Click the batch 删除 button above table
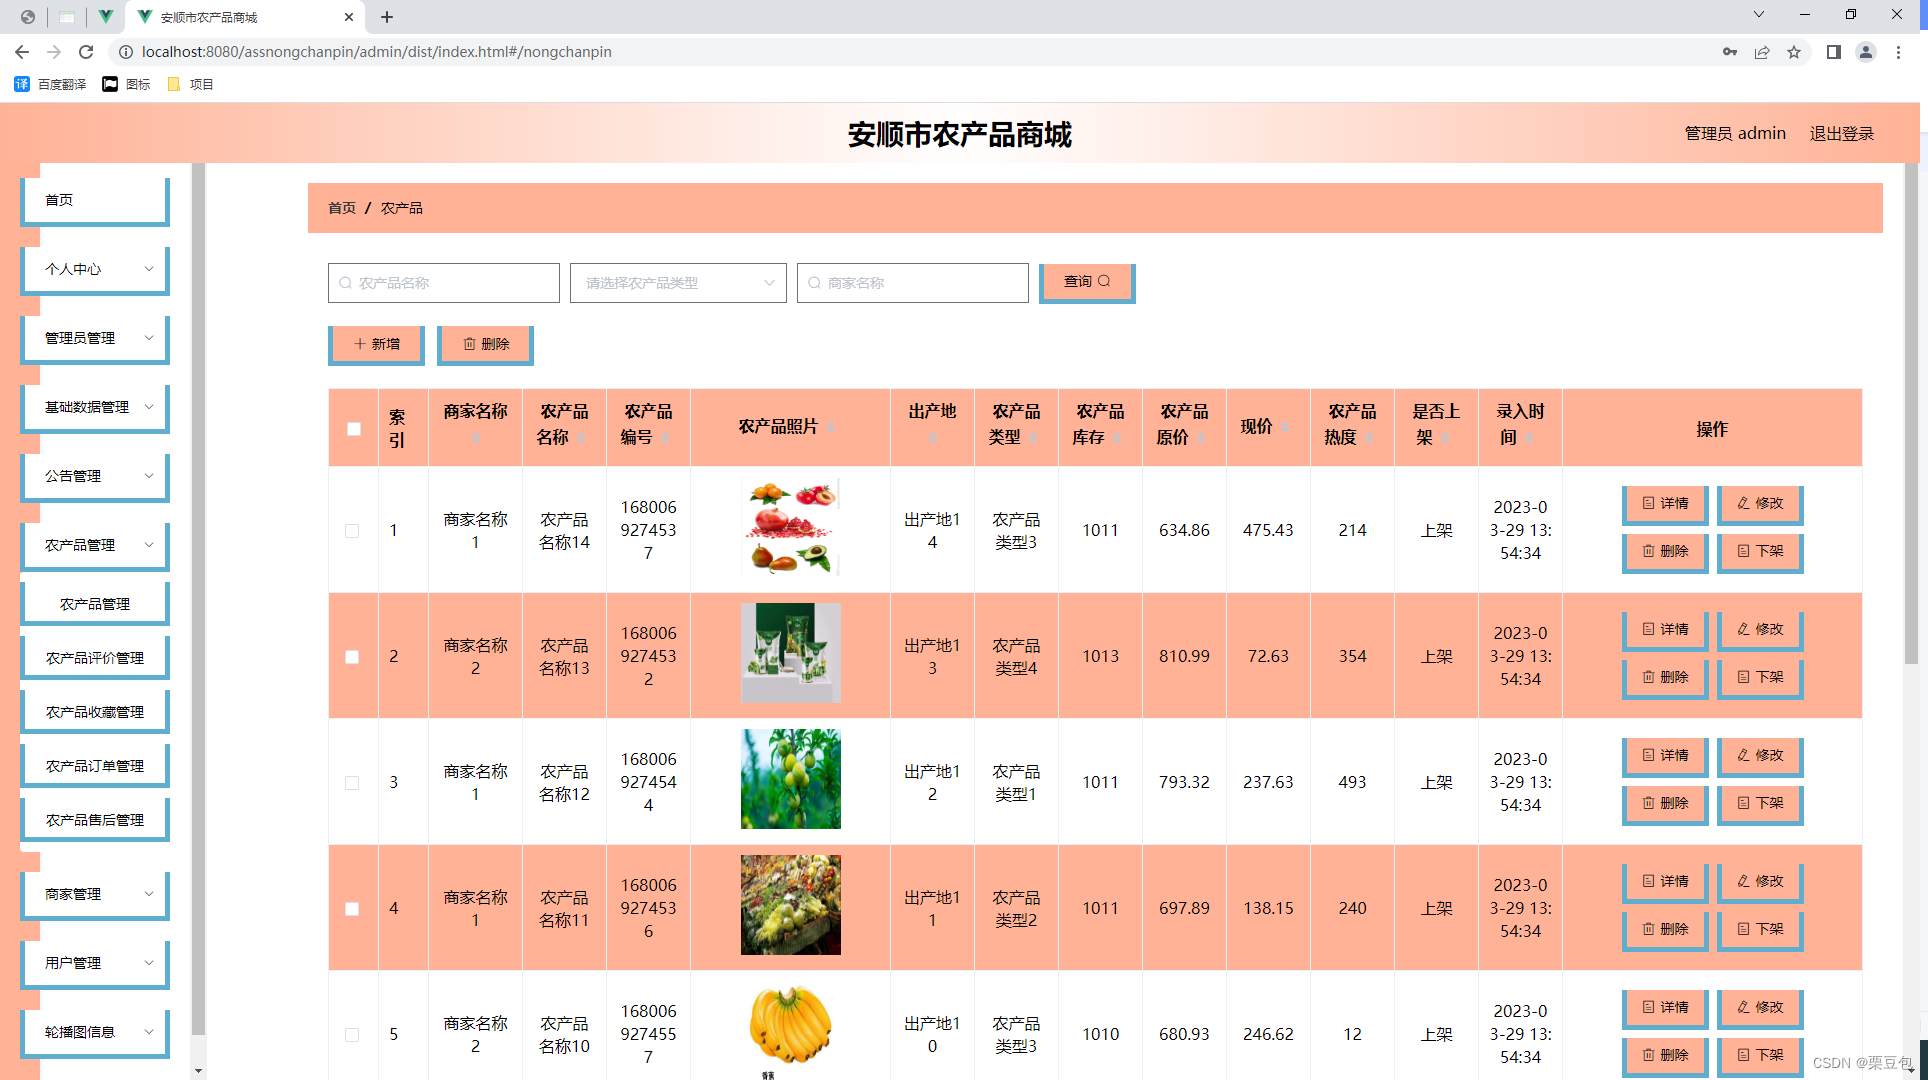 click(485, 344)
